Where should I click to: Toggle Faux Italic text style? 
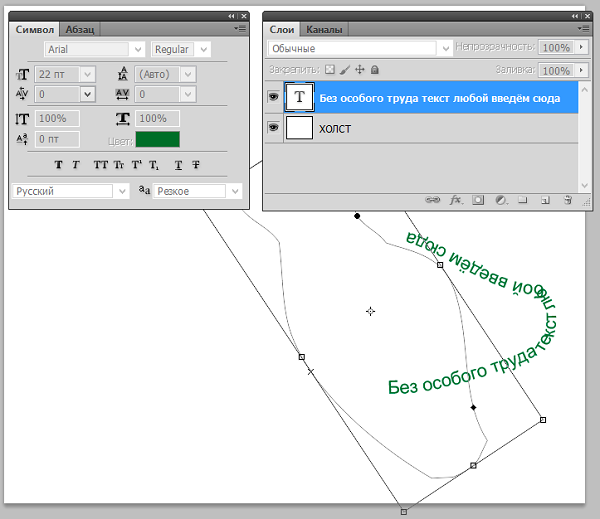tap(76, 165)
